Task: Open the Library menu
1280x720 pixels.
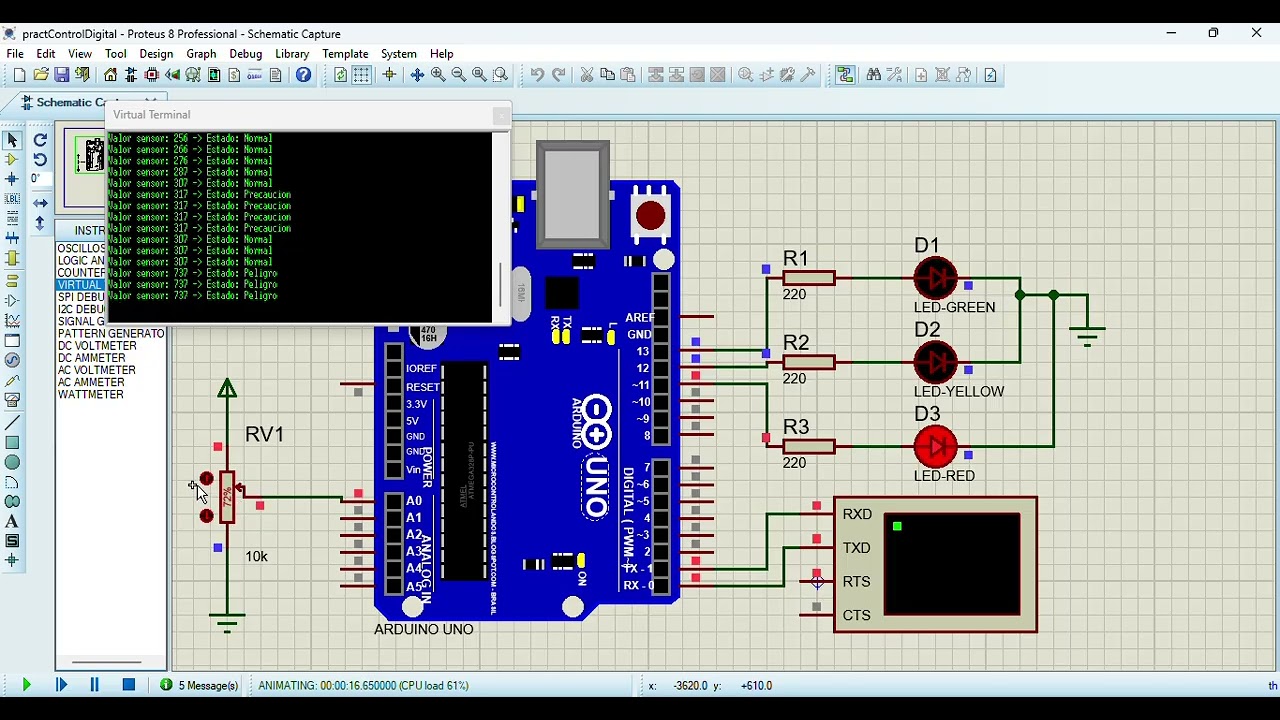Action: pos(292,54)
